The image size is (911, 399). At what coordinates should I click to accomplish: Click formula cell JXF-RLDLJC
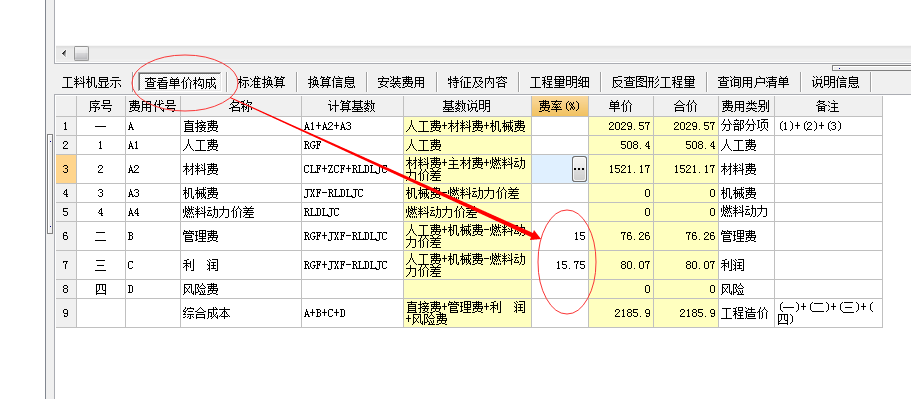coord(352,193)
